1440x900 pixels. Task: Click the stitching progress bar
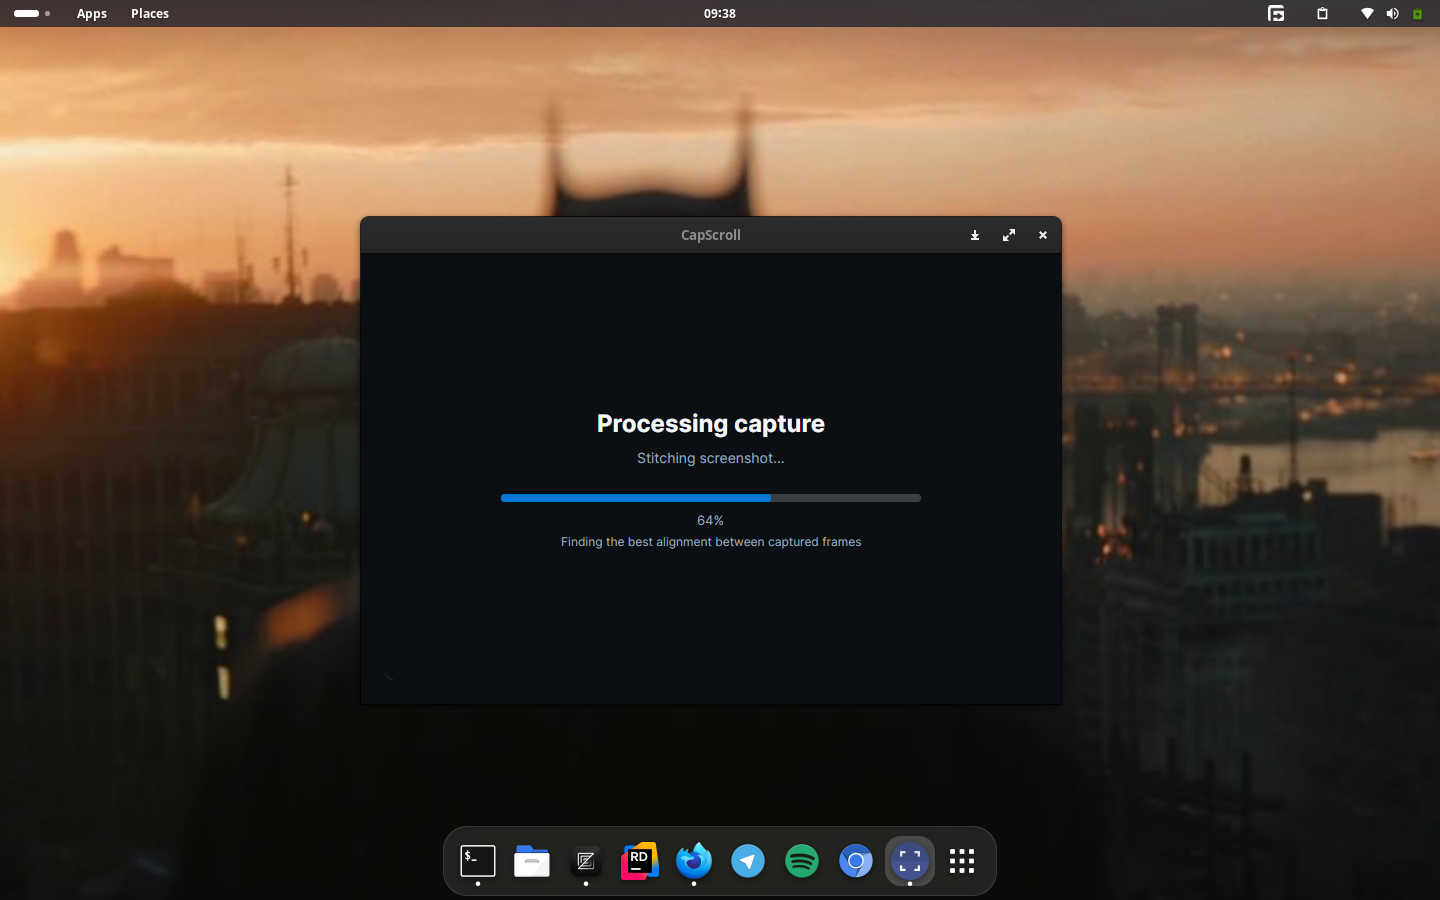point(711,497)
